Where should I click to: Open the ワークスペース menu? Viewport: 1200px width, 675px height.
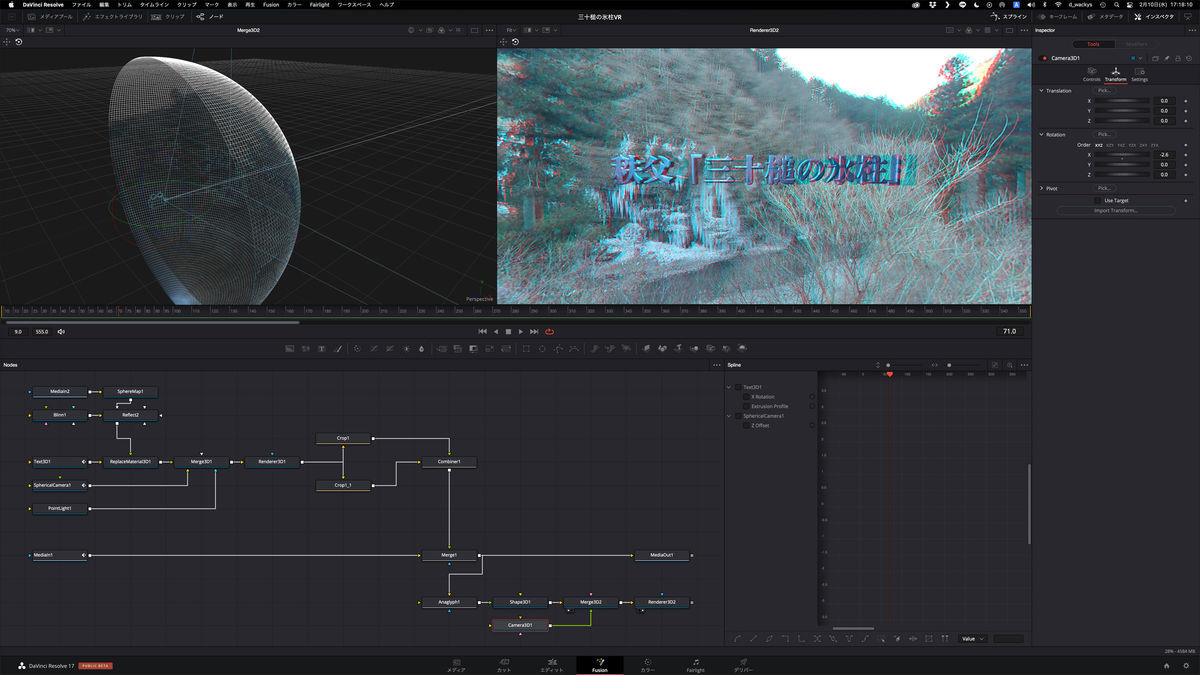(354, 5)
